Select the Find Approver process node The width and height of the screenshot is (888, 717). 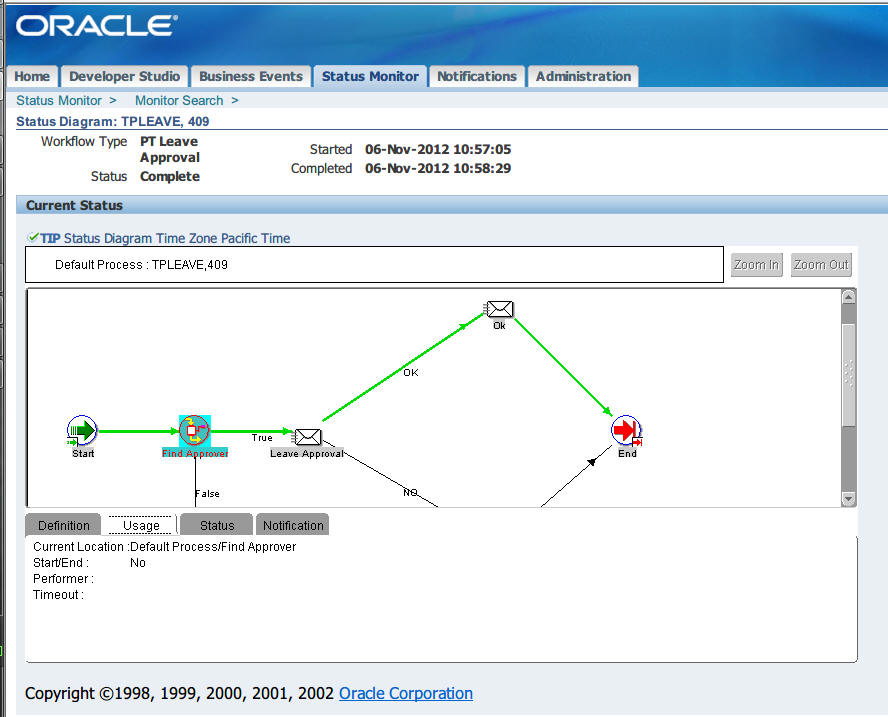coord(195,431)
